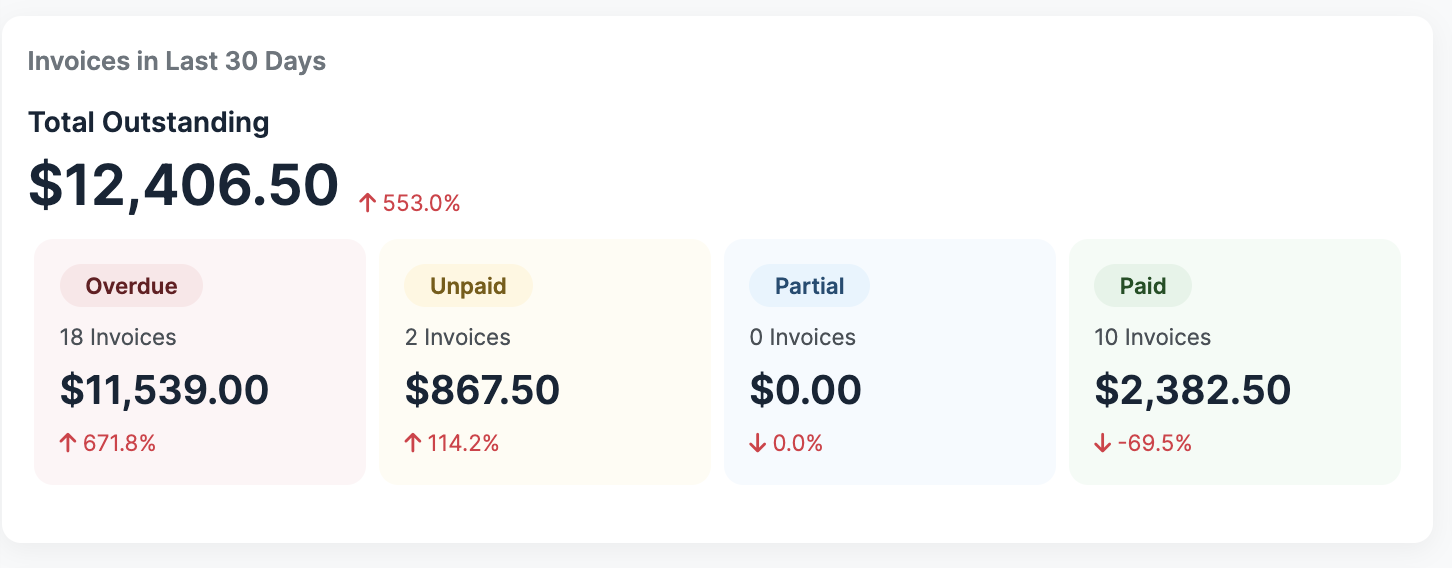The image size is (1452, 568).
Task: Click the $2,382.50 paid amount
Action: click(x=1193, y=390)
